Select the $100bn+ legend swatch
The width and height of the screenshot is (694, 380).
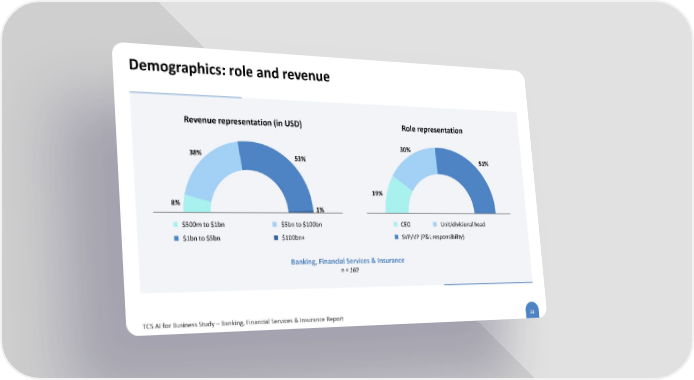point(276,238)
